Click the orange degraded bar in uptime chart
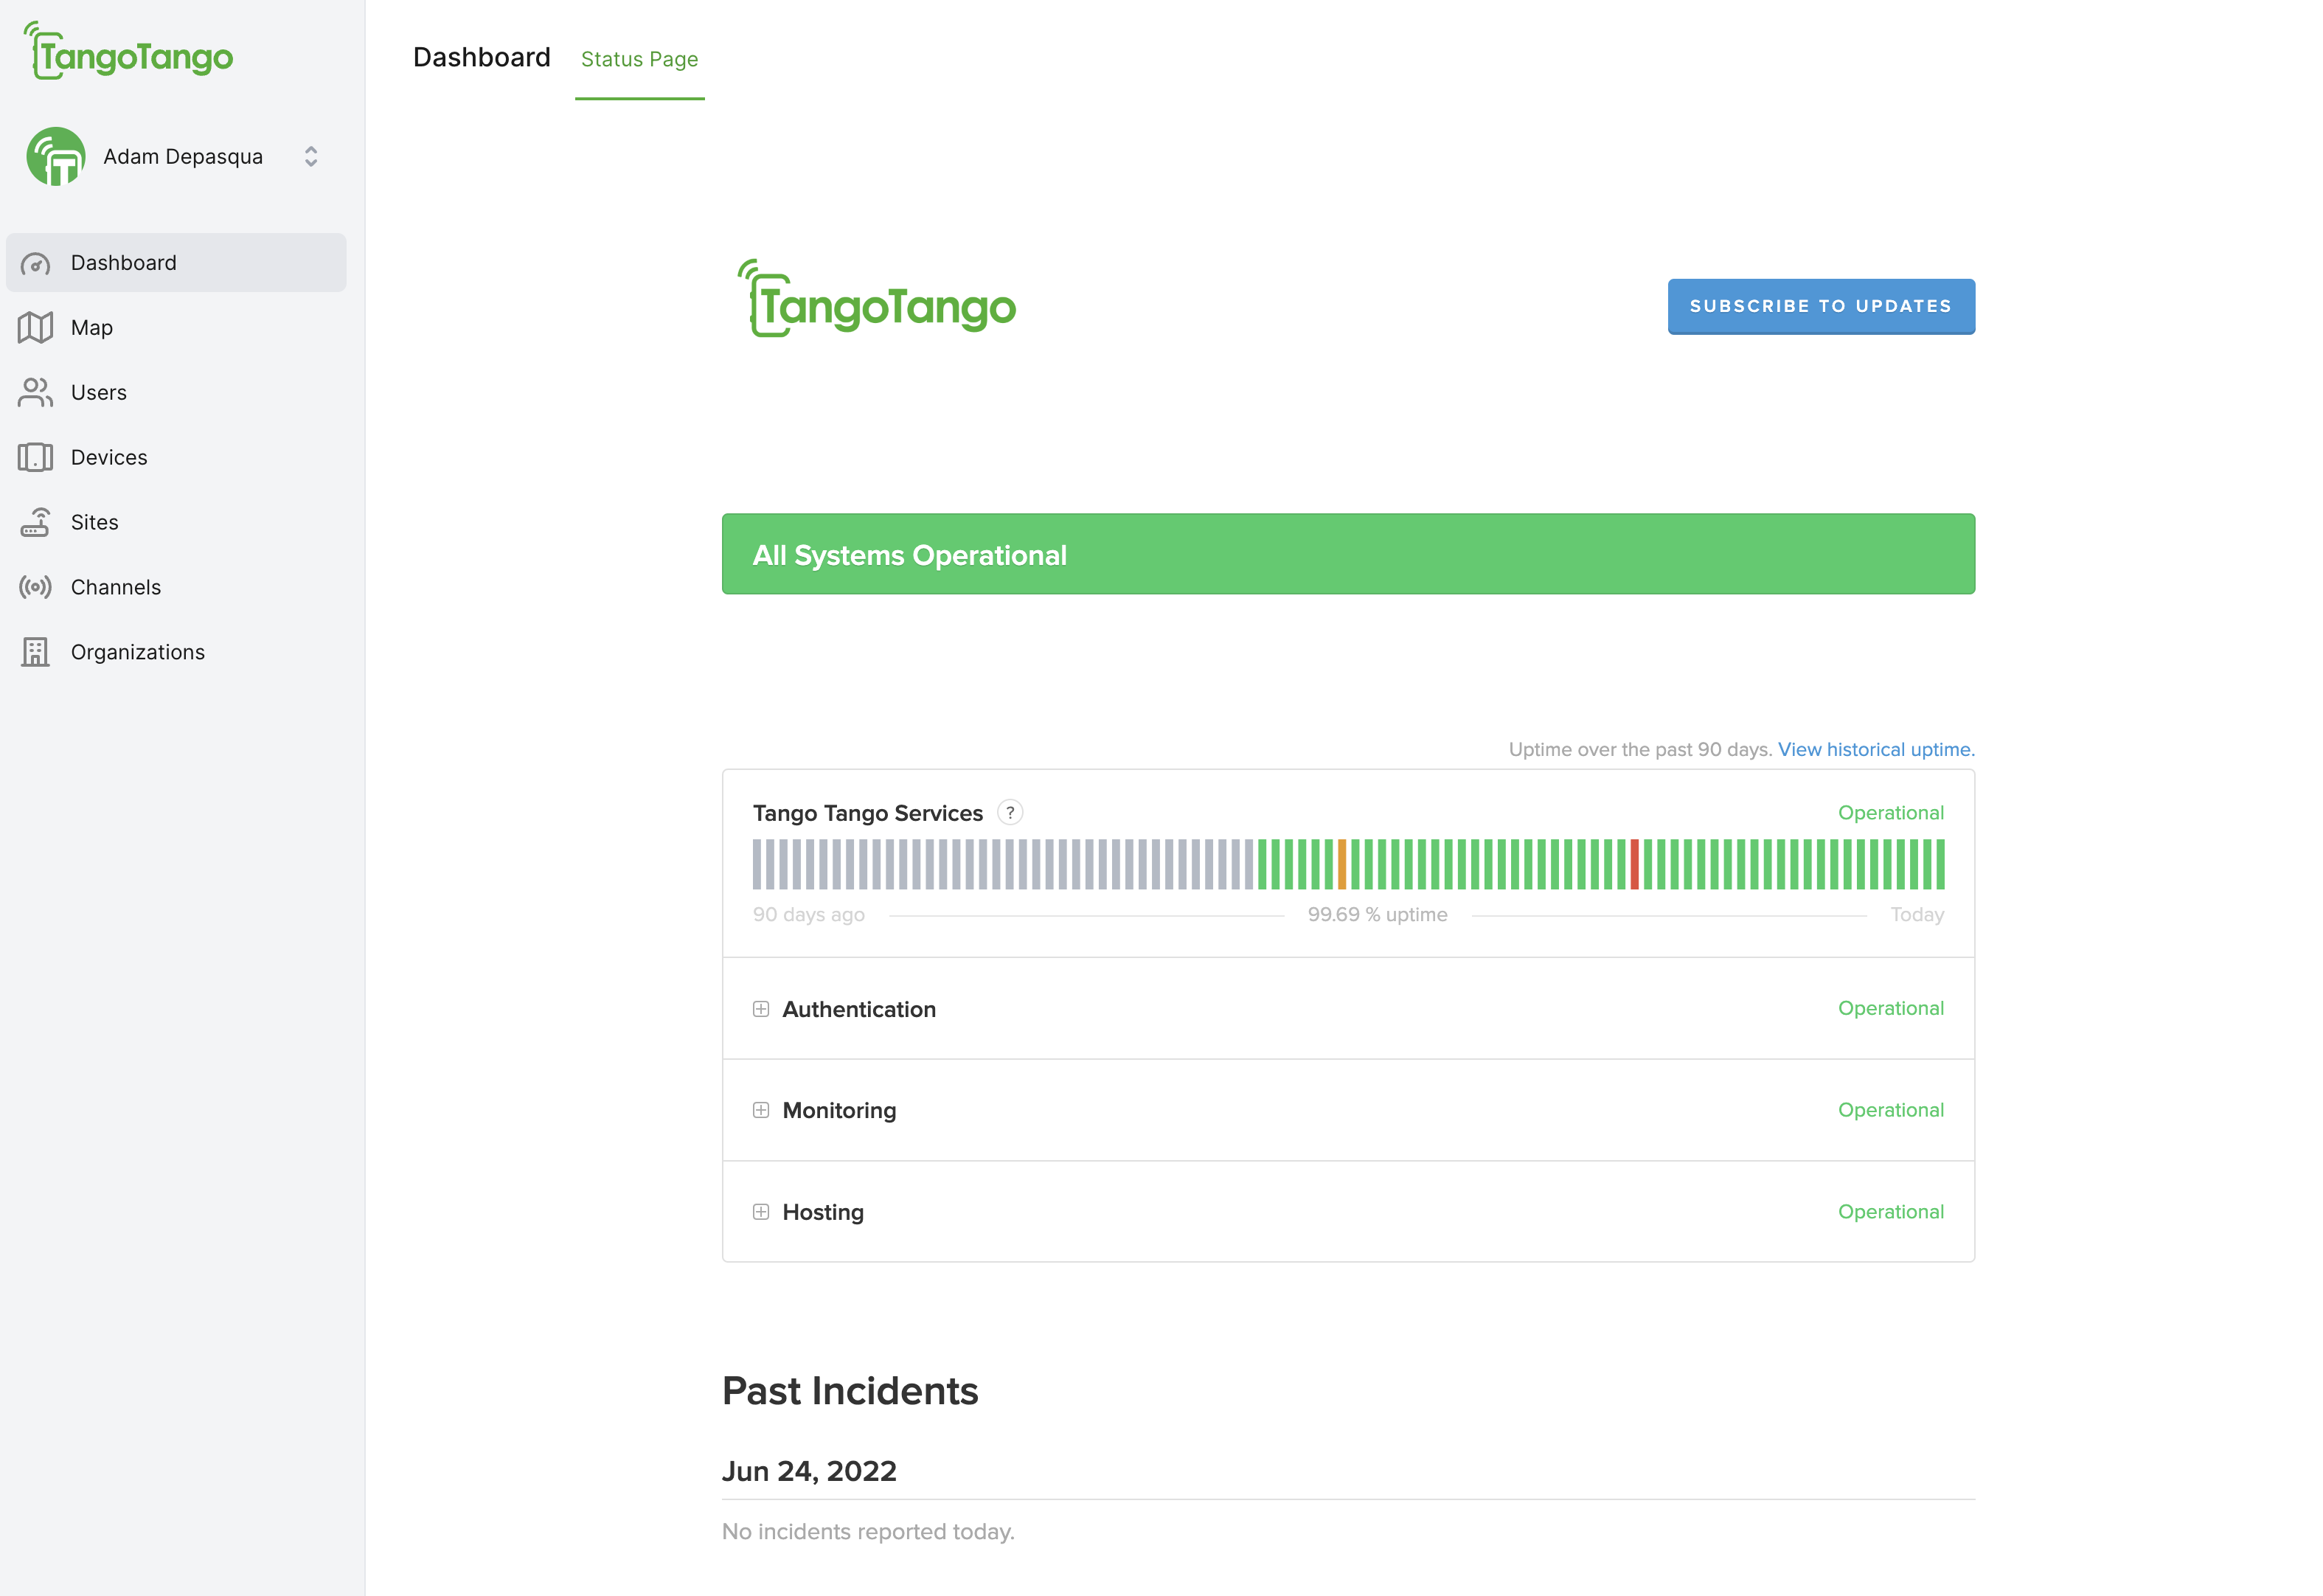The width and height of the screenshot is (2323, 1596). pos(1342,865)
